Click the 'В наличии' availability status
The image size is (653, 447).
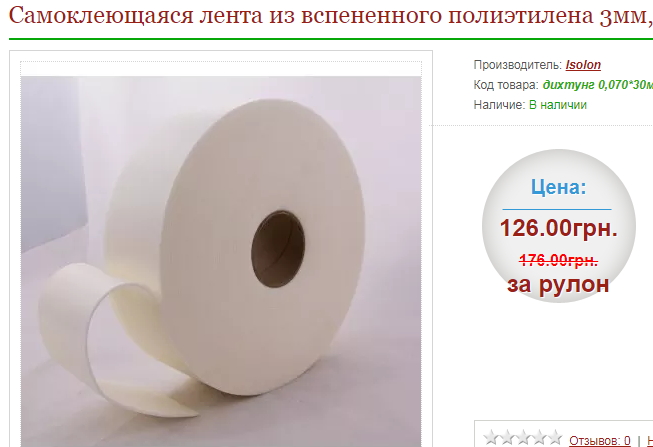click(x=558, y=105)
